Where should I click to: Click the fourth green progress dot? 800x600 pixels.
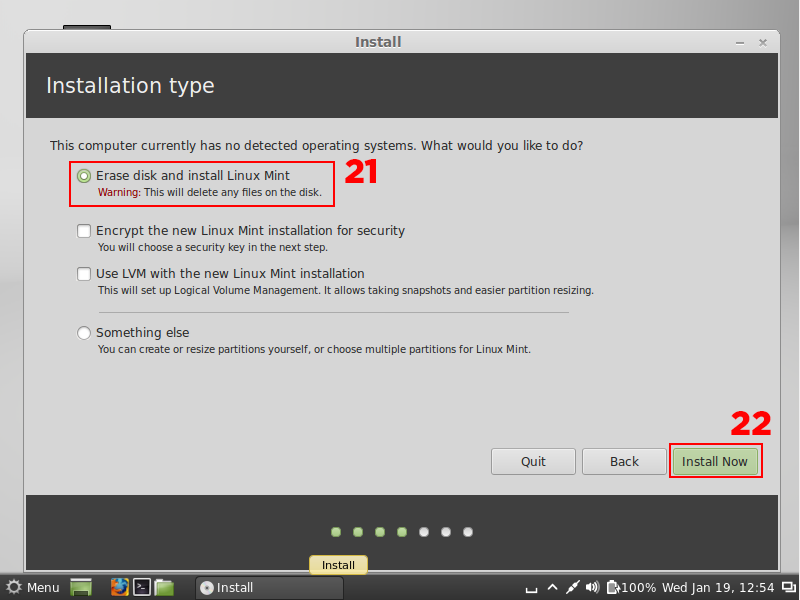(402, 532)
